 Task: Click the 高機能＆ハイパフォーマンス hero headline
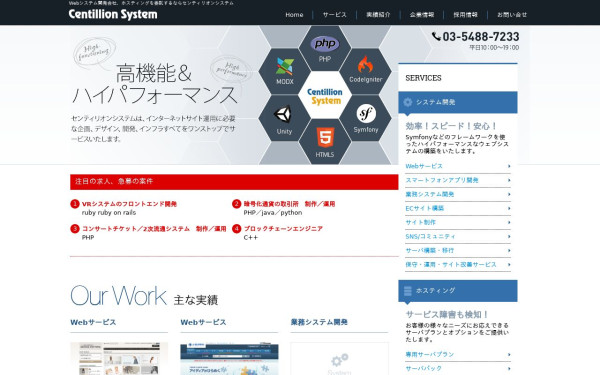pos(155,84)
